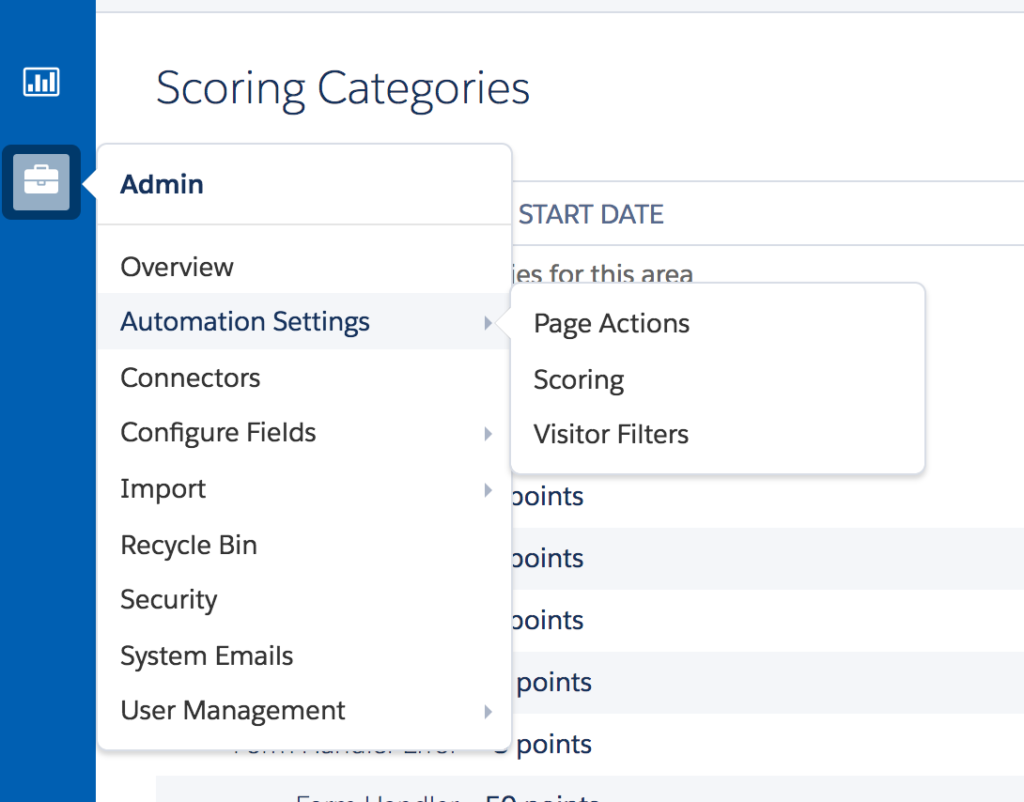
Task: Click the briefcase Admin icon in sidebar
Action: [x=40, y=183]
